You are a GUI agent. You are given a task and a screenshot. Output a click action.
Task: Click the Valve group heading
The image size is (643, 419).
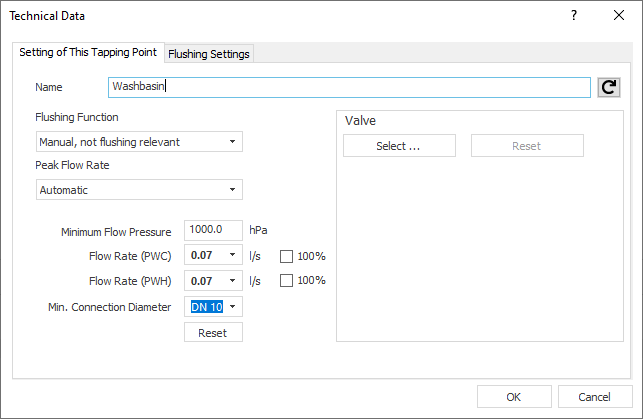(x=360, y=121)
